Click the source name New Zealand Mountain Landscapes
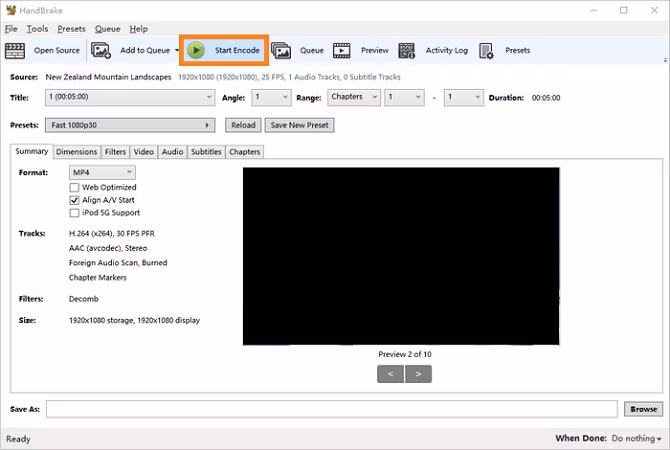This screenshot has height=450, width=670. (109, 77)
